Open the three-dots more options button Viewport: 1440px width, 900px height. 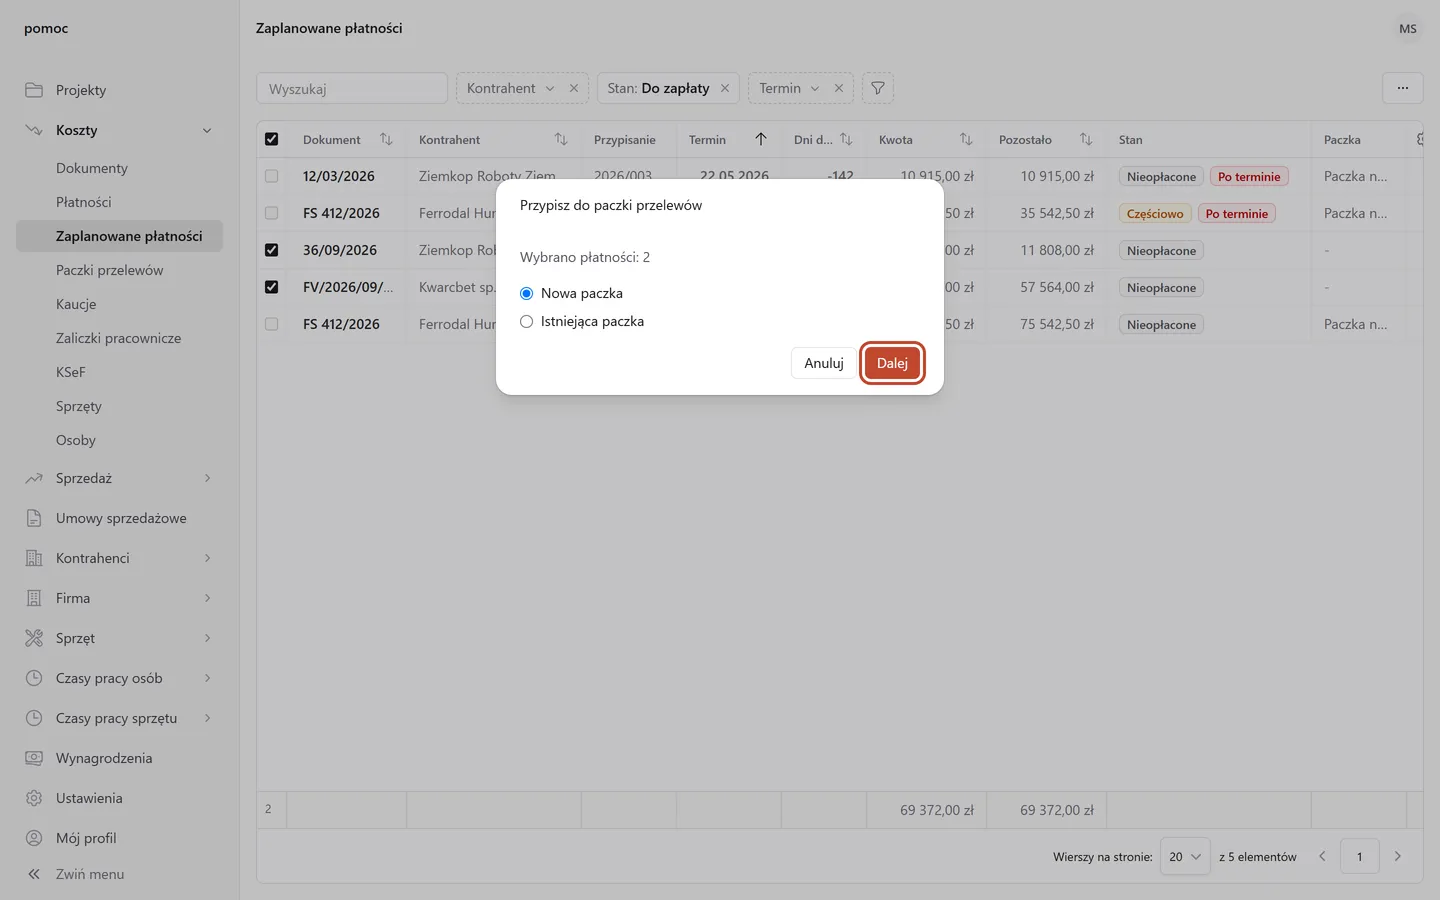tap(1403, 88)
